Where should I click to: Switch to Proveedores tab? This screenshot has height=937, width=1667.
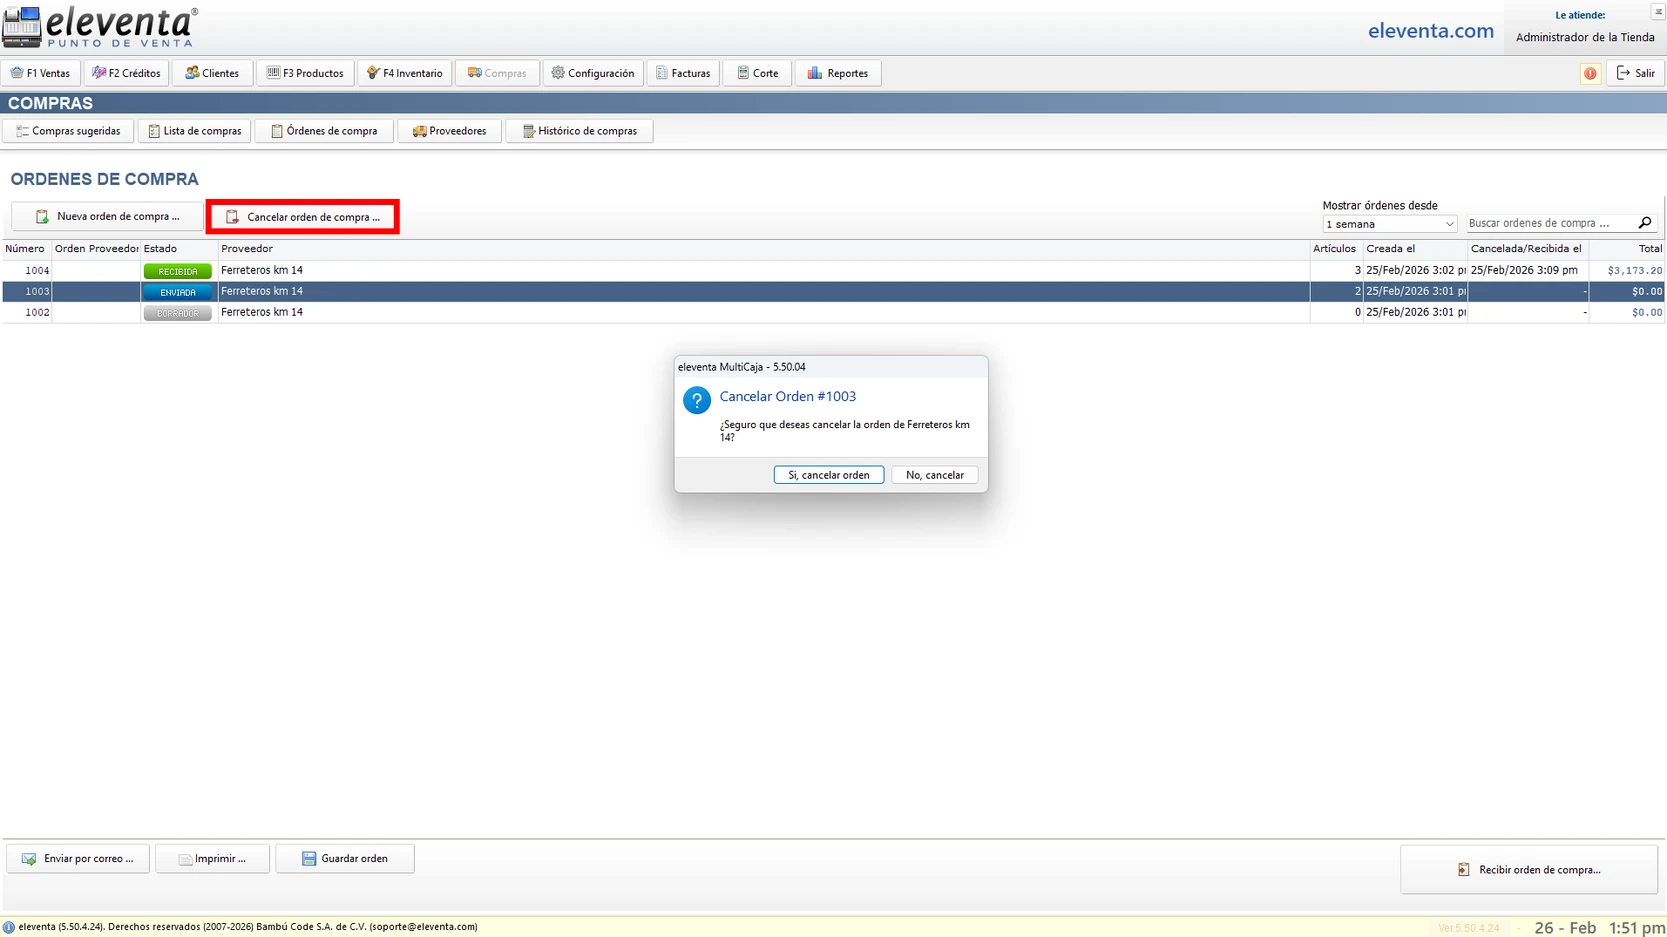[449, 131]
